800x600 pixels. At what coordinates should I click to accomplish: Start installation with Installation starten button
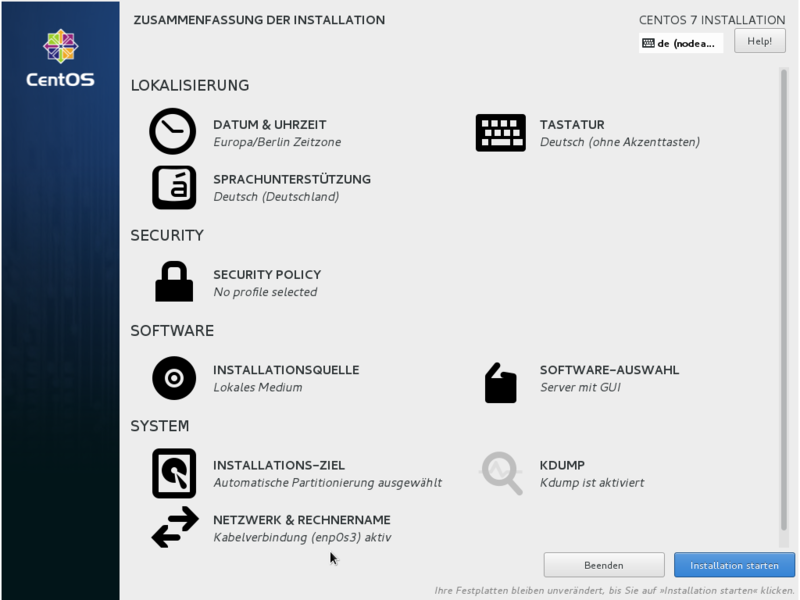(734, 565)
